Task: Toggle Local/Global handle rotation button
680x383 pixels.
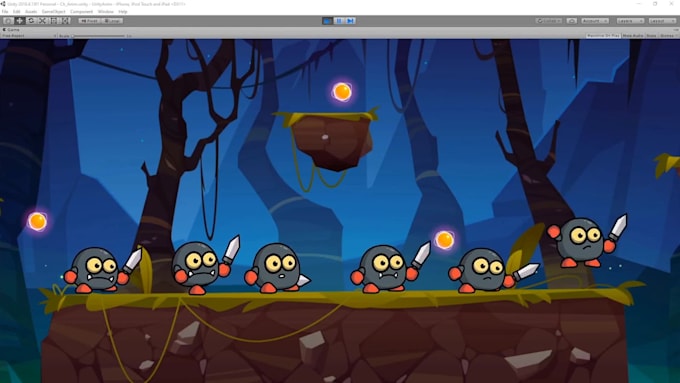Action: pos(112,21)
